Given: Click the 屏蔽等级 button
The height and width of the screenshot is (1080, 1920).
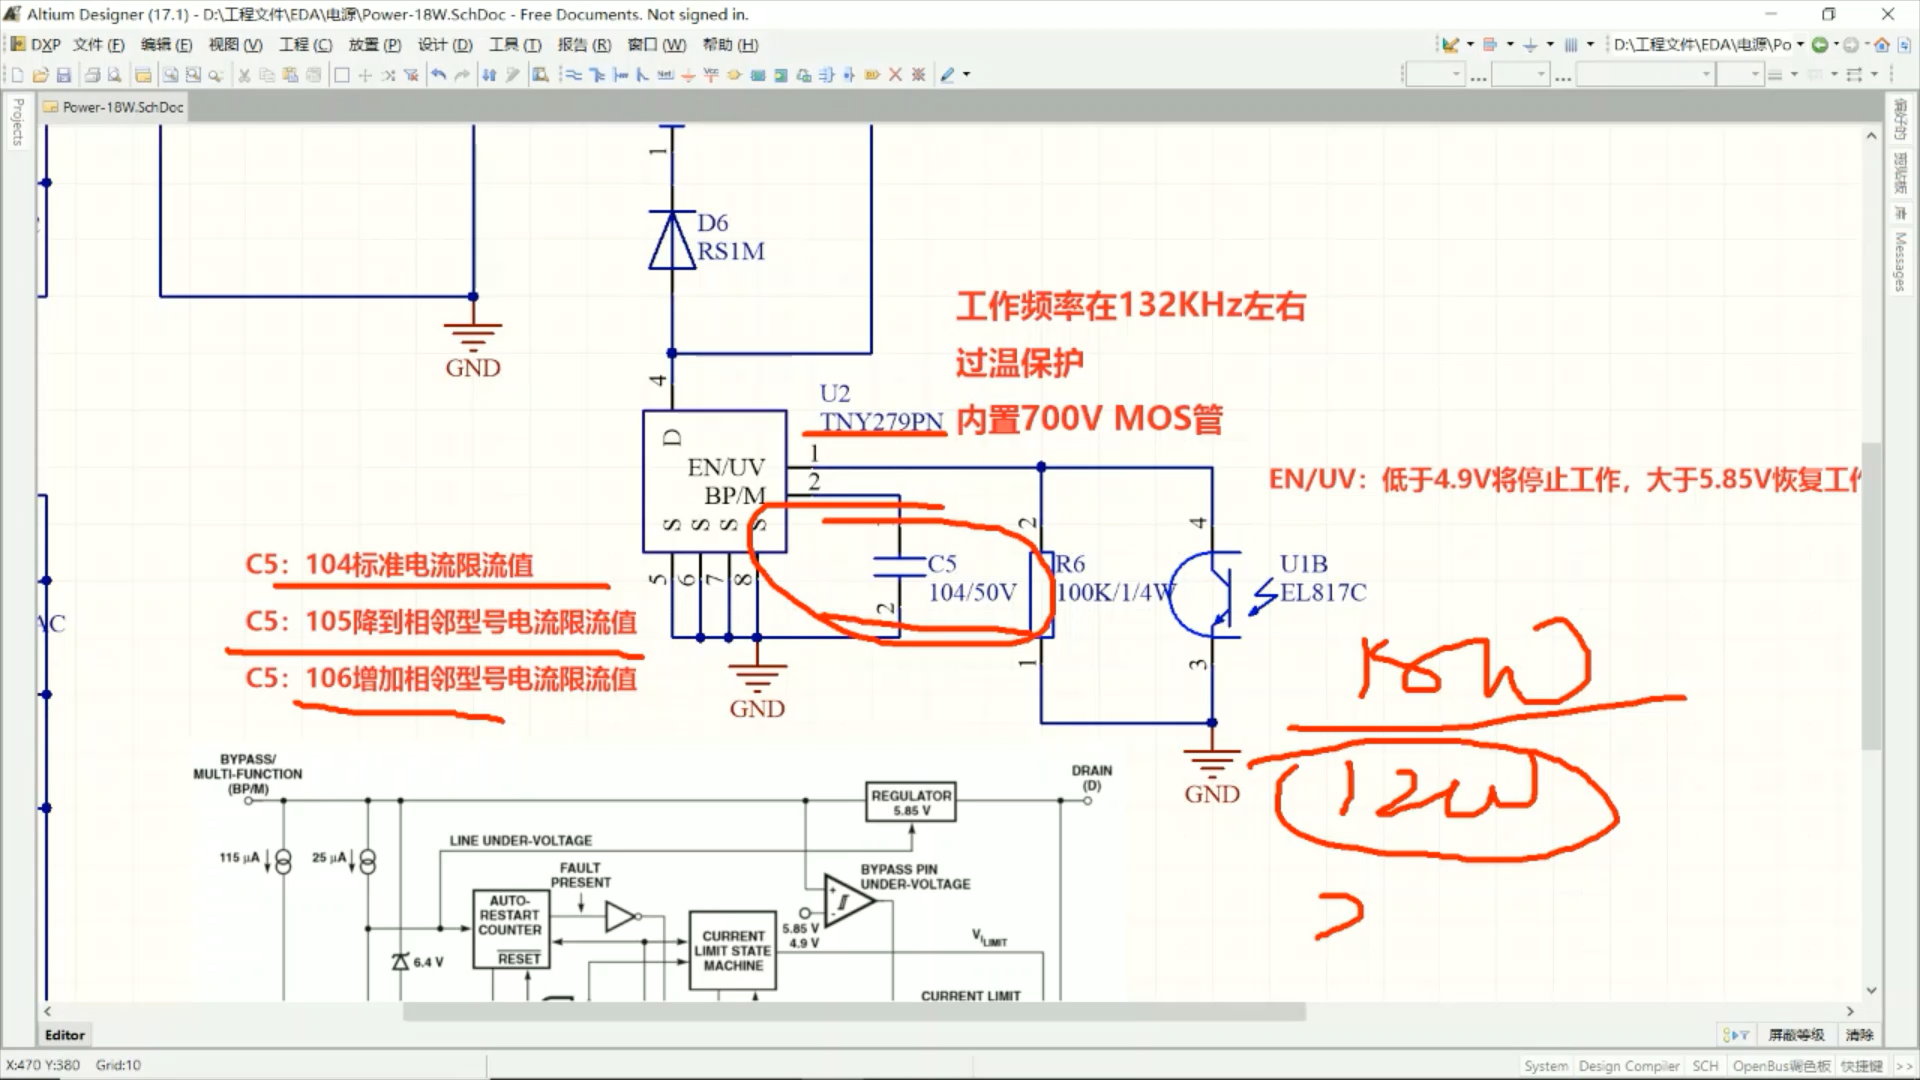Looking at the screenshot, I should (1796, 1035).
